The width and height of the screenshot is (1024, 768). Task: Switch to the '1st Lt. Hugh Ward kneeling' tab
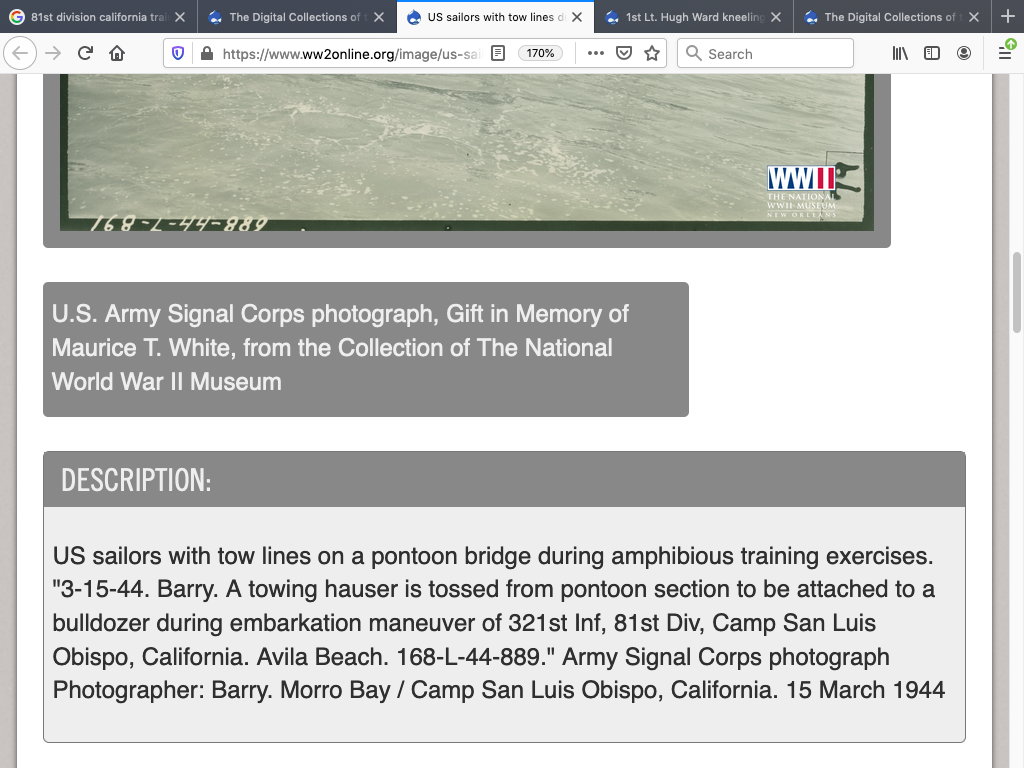687,17
